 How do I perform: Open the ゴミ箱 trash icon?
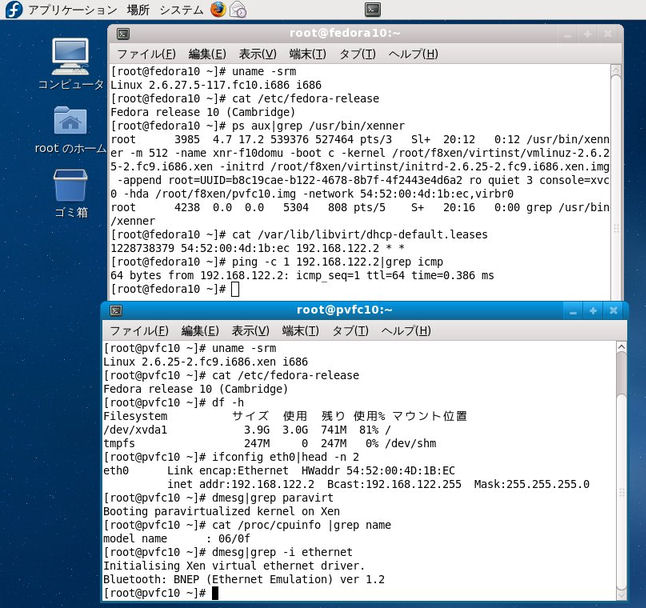tap(70, 194)
